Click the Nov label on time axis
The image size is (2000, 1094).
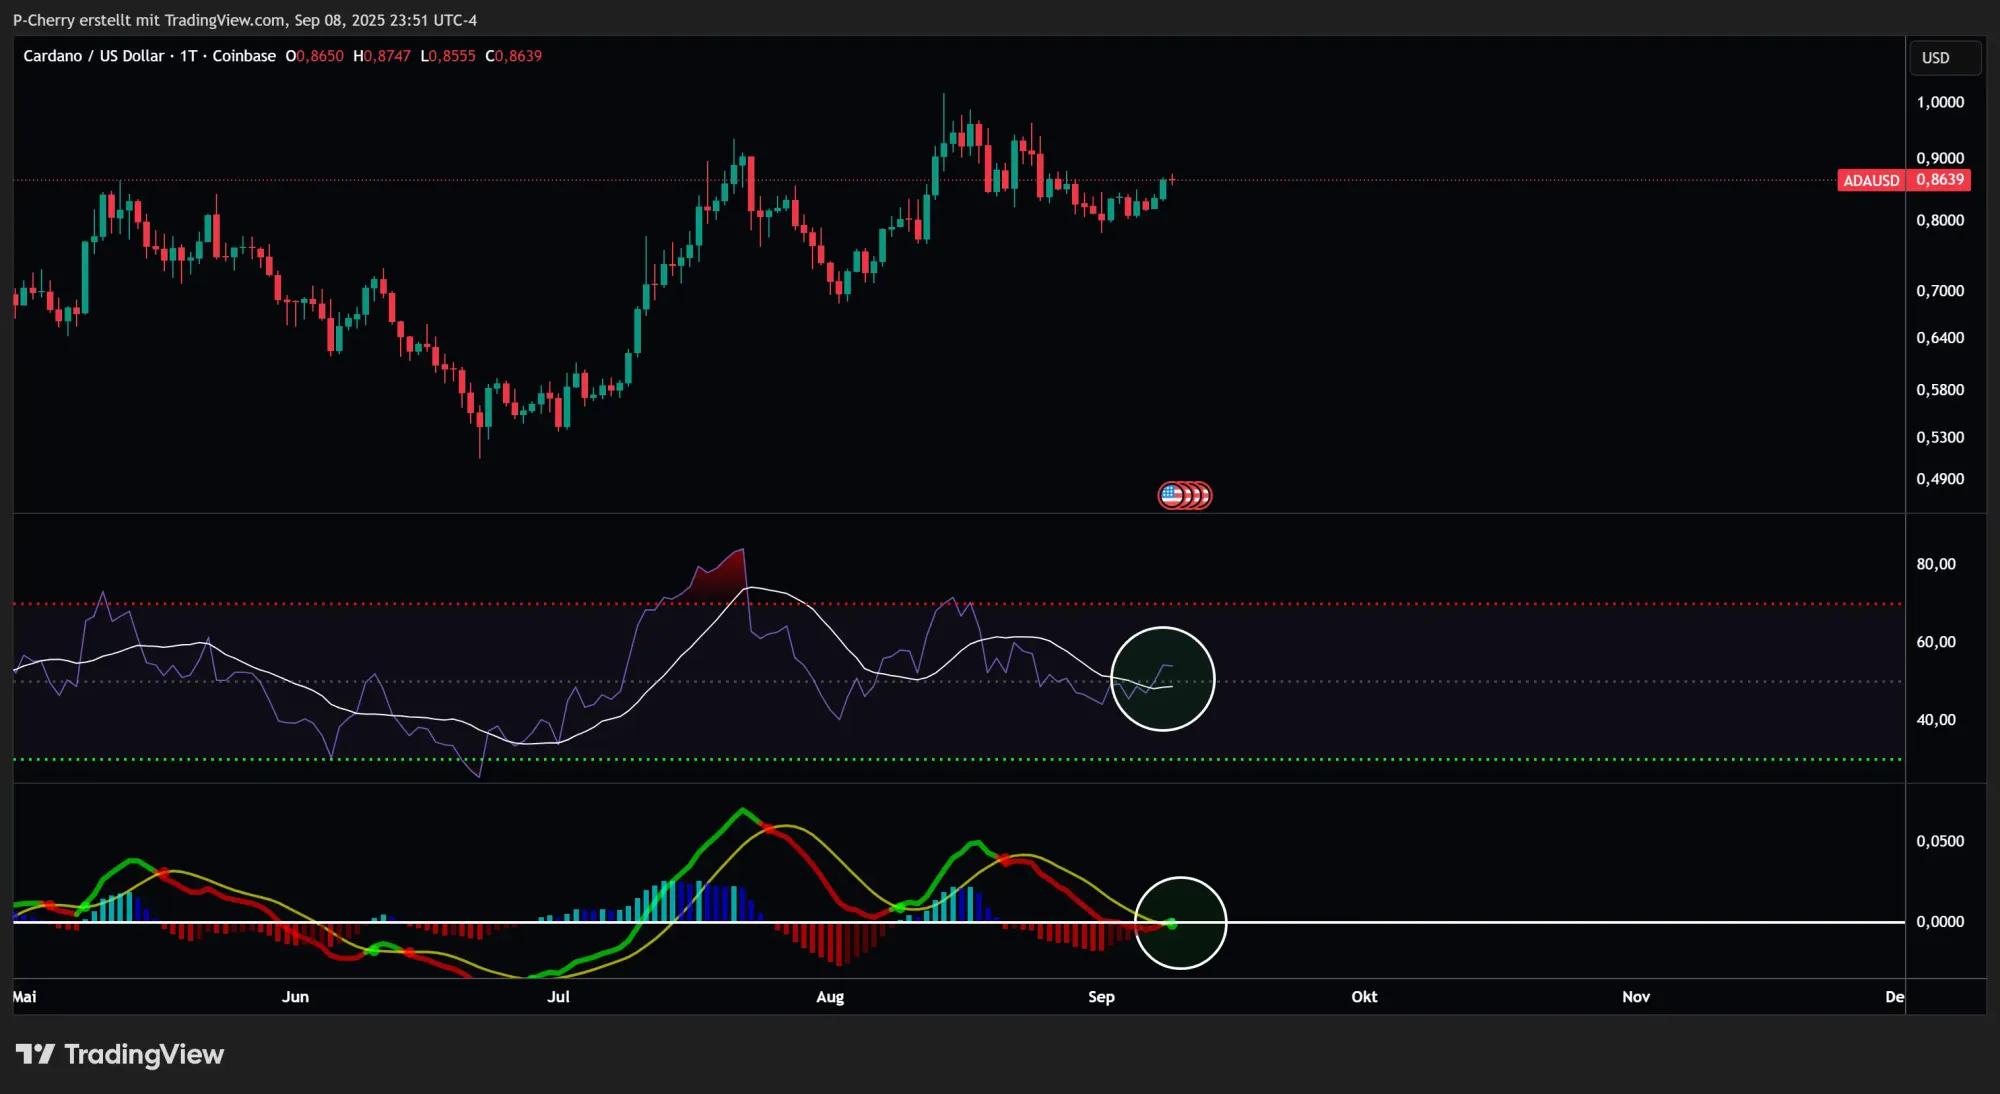coord(1636,997)
